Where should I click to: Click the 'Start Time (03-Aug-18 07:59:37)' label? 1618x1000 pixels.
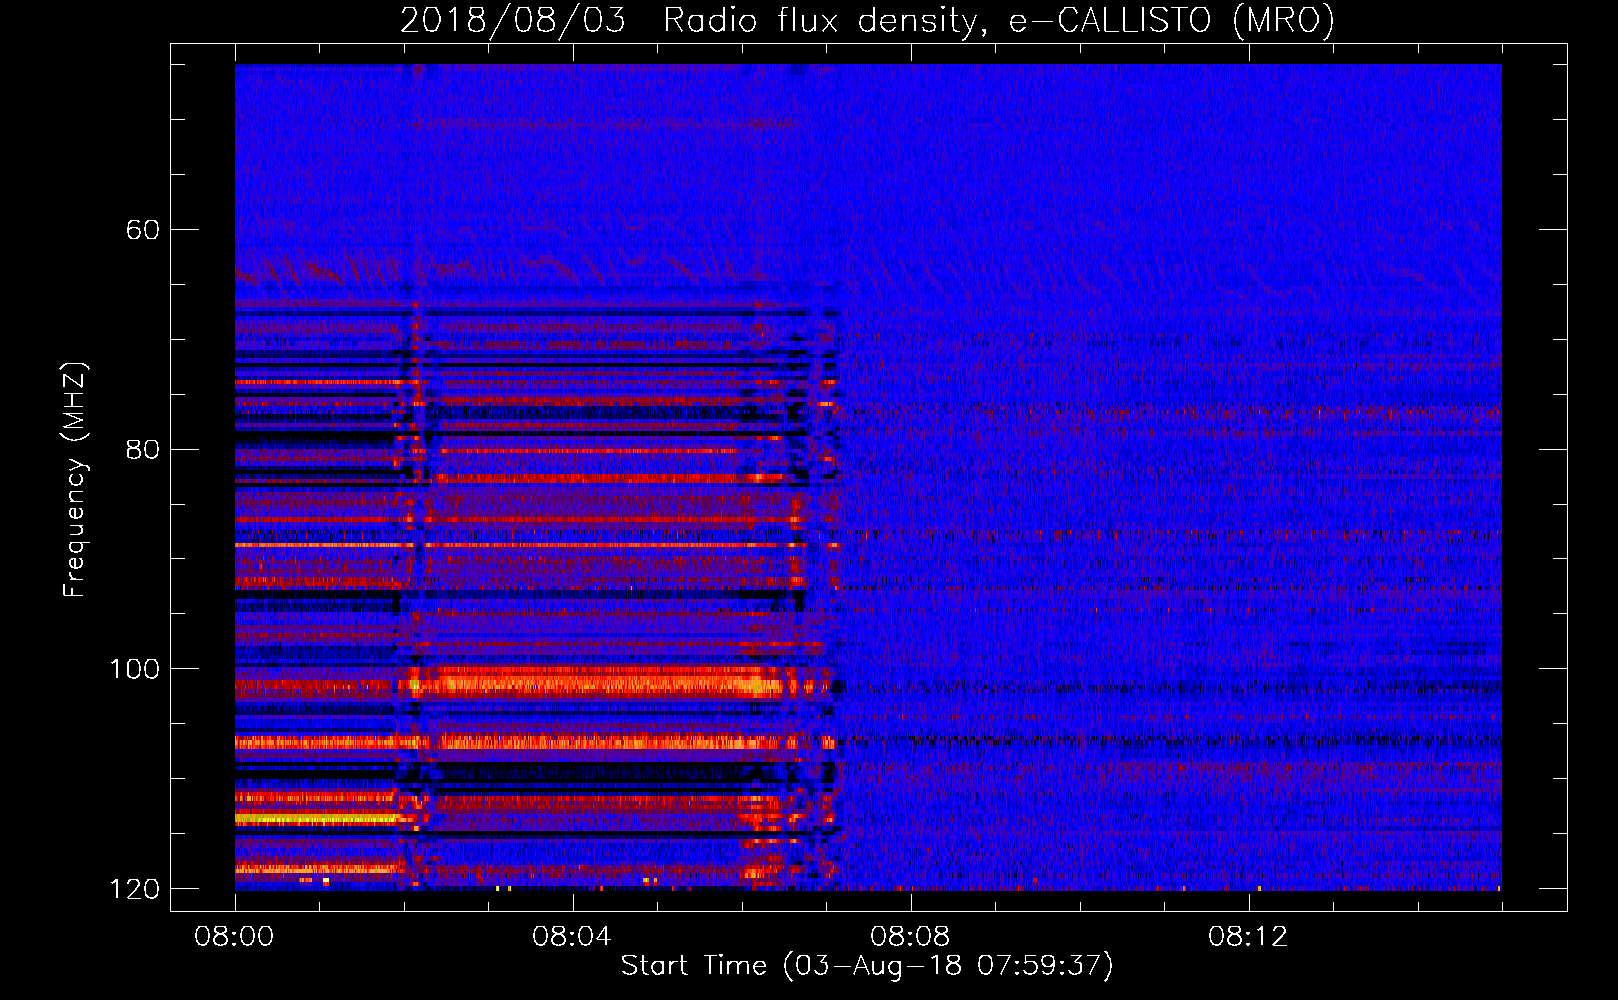tap(867, 966)
